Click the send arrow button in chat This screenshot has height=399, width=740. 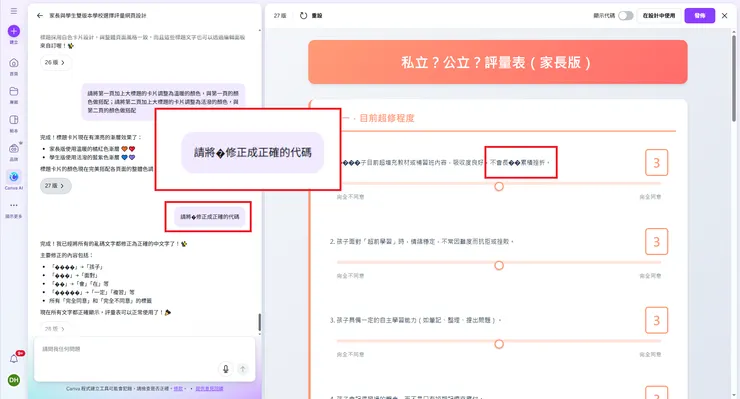243,369
